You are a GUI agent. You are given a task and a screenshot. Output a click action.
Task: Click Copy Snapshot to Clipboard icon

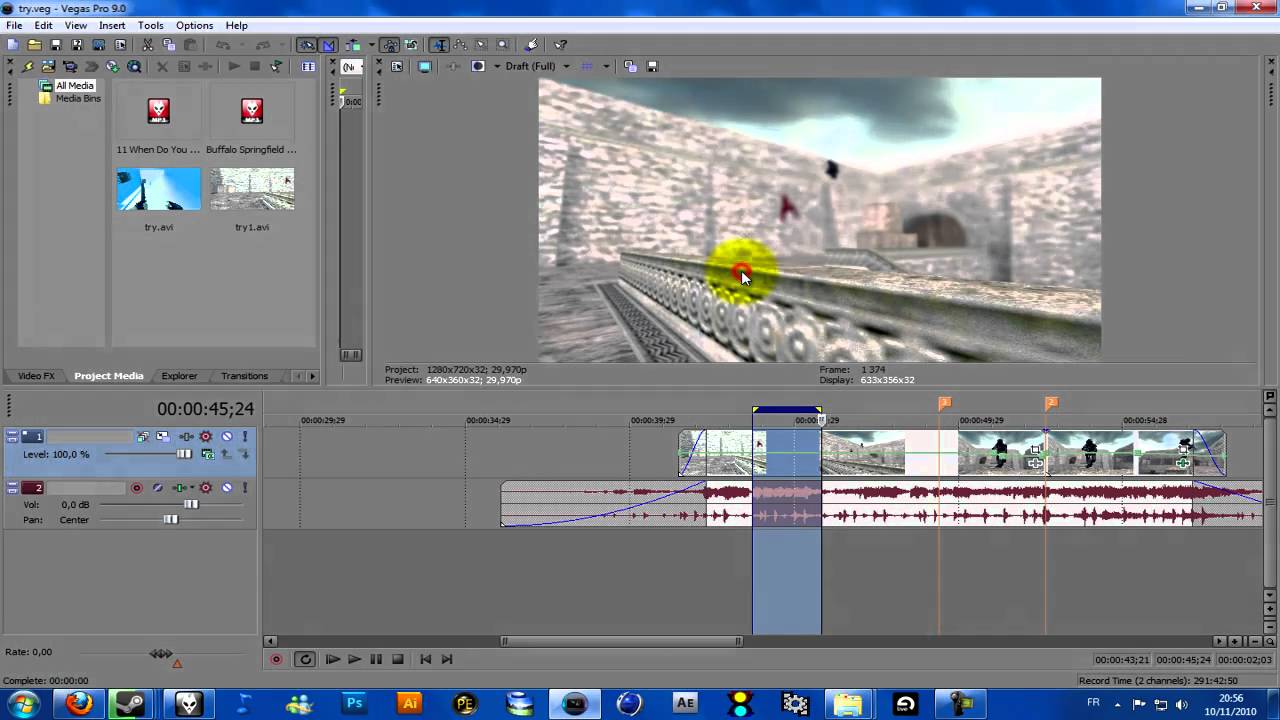coord(630,67)
